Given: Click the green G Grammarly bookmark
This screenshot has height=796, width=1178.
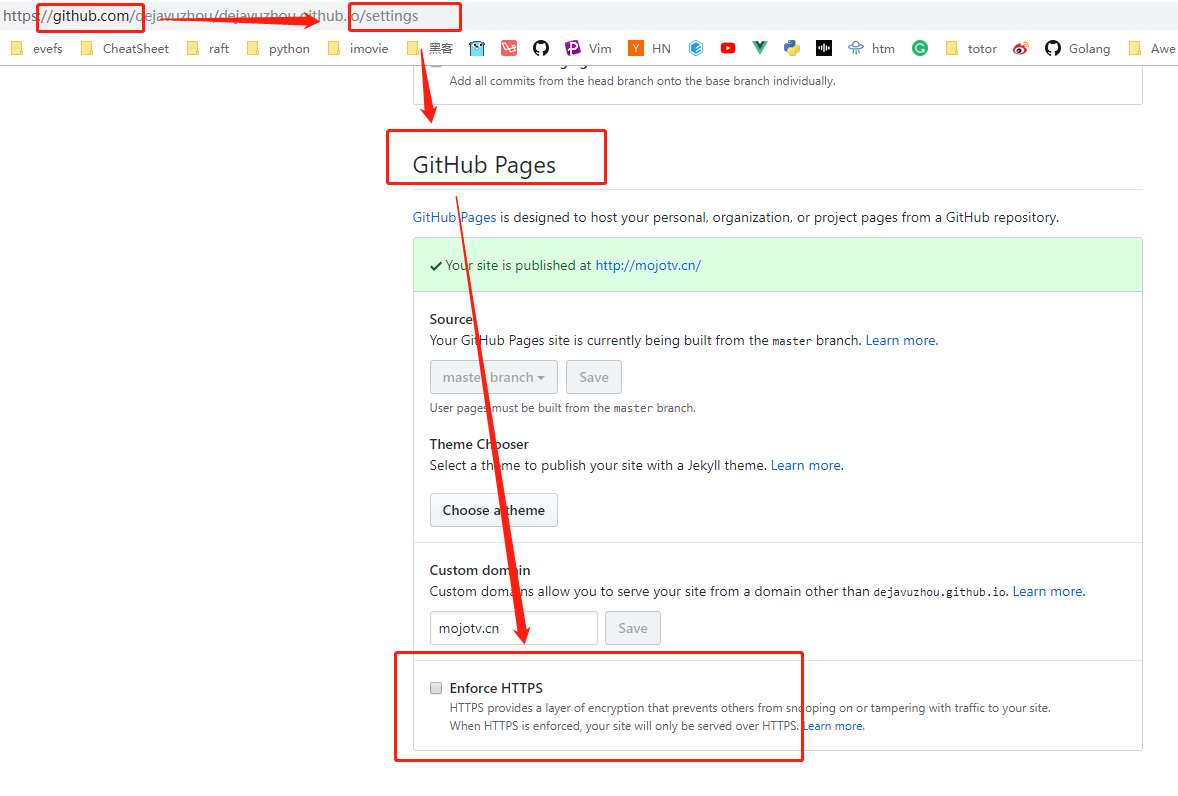Looking at the screenshot, I should point(920,49).
